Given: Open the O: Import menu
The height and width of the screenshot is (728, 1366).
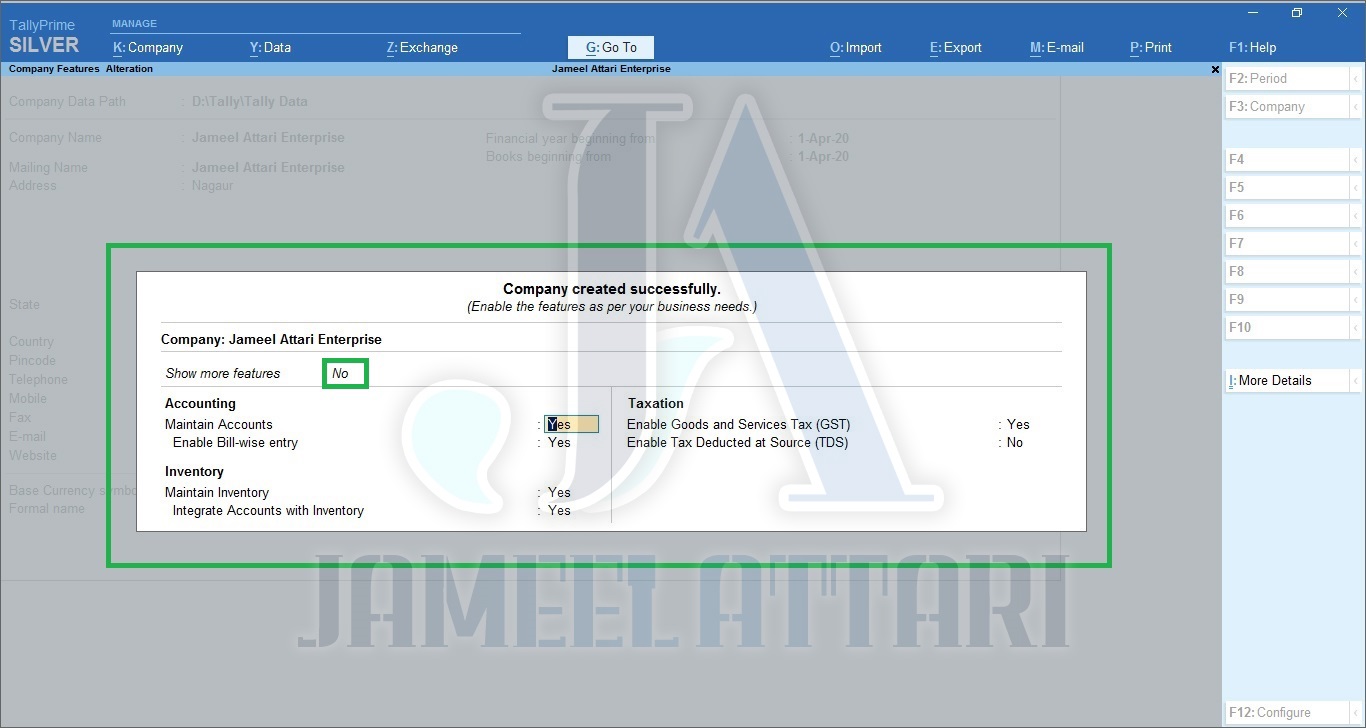Looking at the screenshot, I should click(x=856, y=47).
